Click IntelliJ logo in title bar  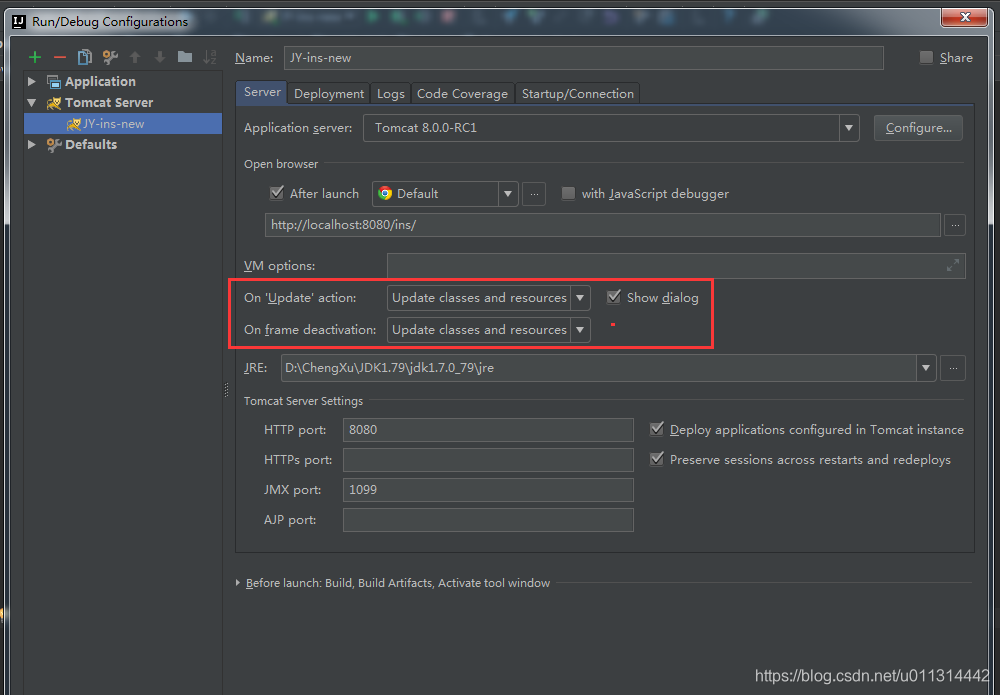(x=19, y=22)
